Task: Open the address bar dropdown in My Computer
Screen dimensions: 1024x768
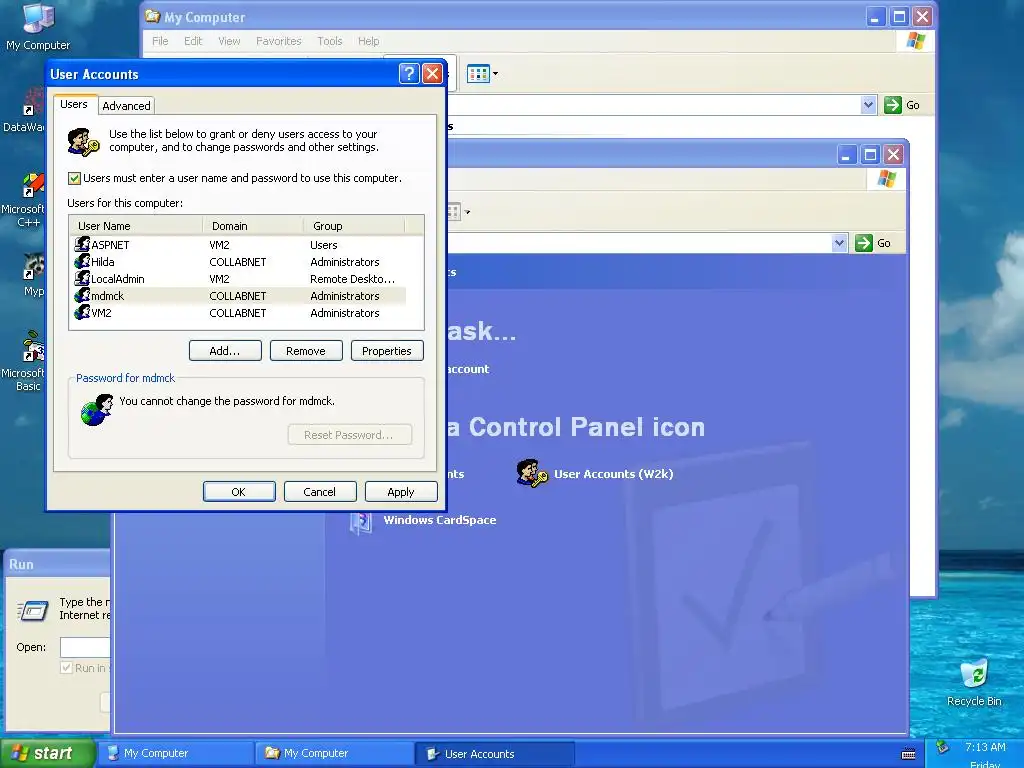Action: (868, 105)
